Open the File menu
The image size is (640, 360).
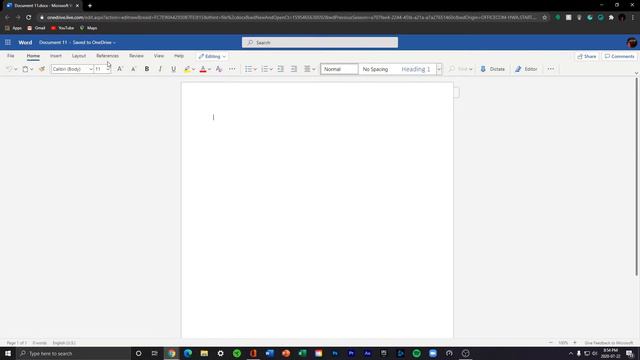click(x=11, y=56)
